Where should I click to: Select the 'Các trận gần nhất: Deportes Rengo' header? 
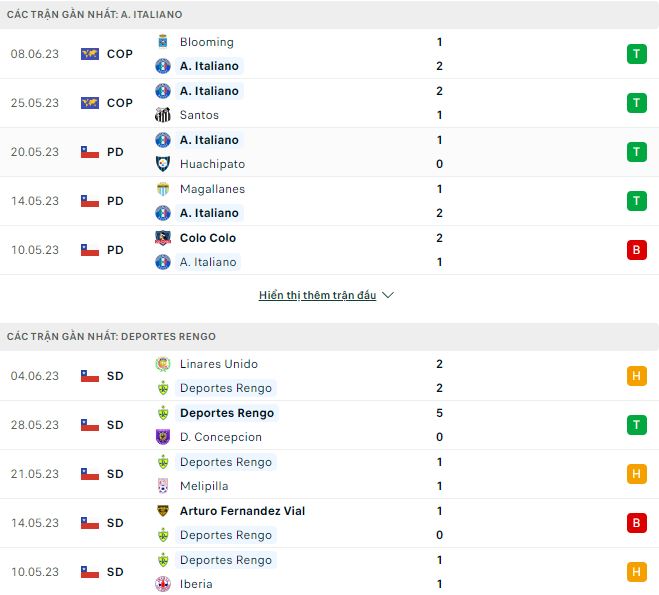tap(111, 336)
